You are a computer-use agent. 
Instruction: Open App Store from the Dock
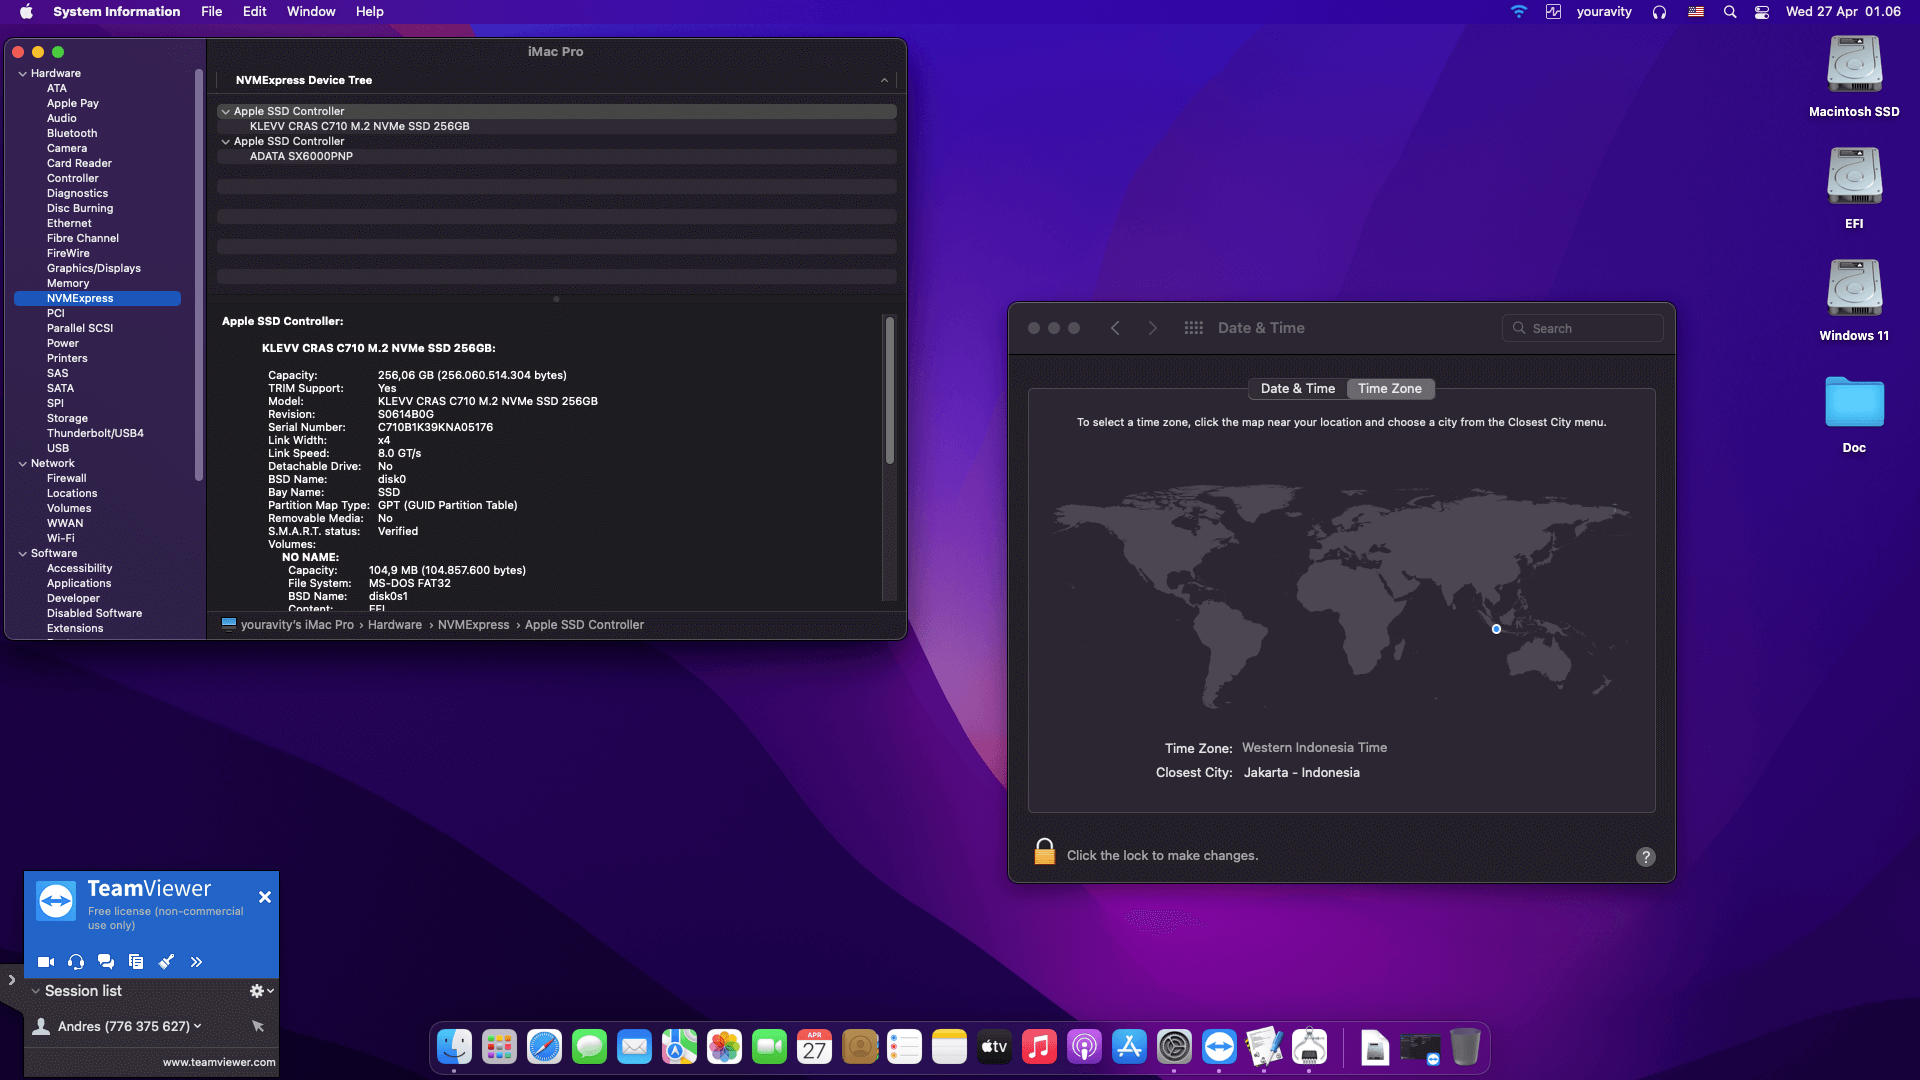(x=1129, y=1047)
